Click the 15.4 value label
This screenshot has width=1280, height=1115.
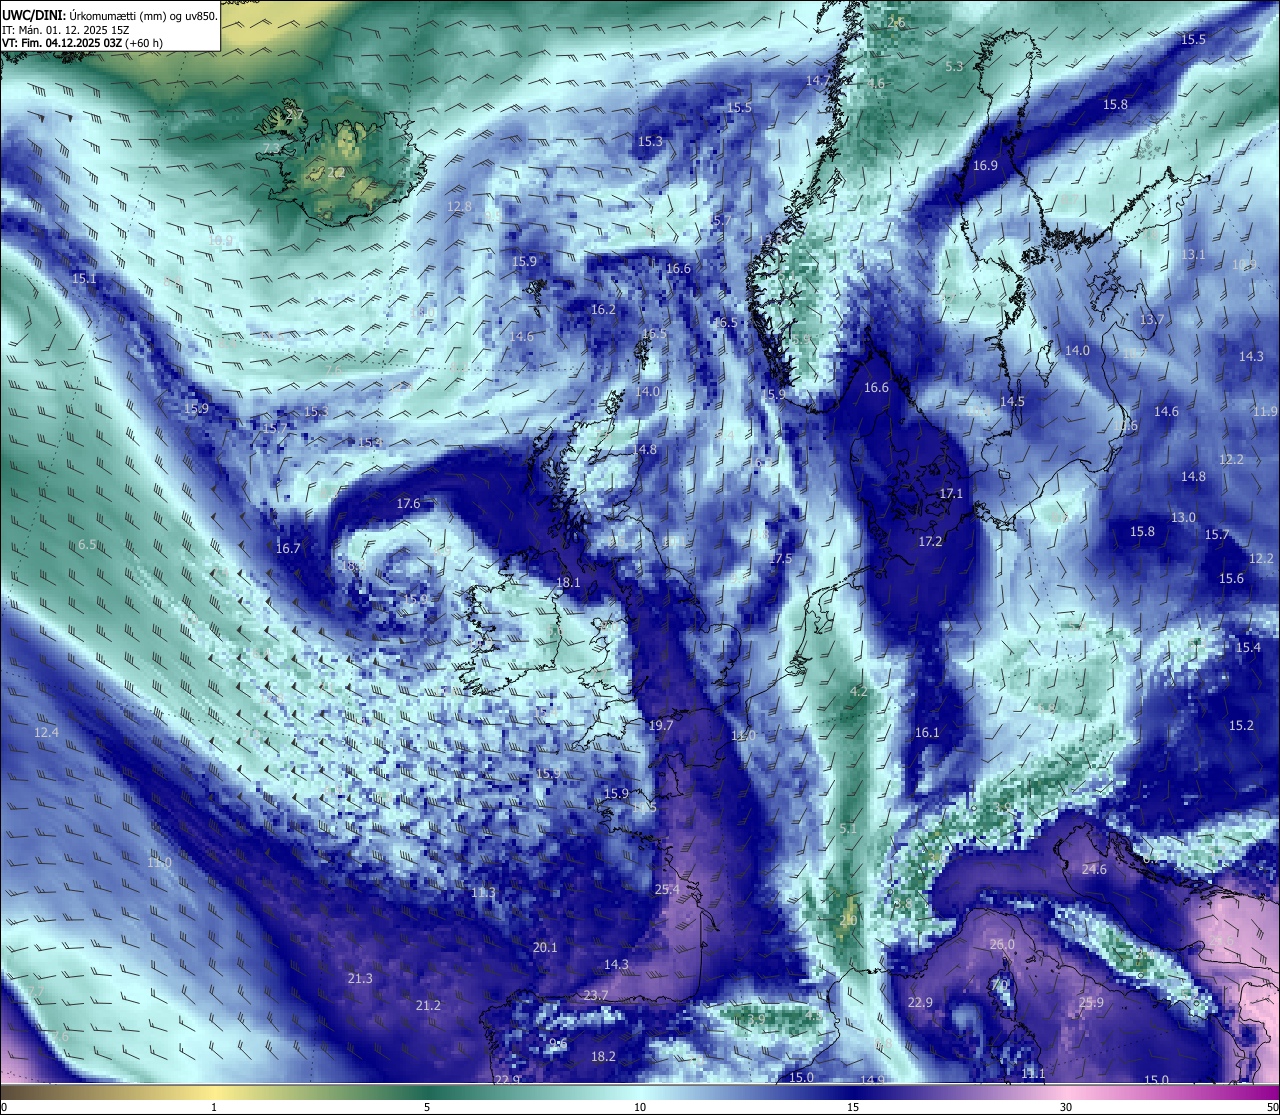click(x=1248, y=647)
